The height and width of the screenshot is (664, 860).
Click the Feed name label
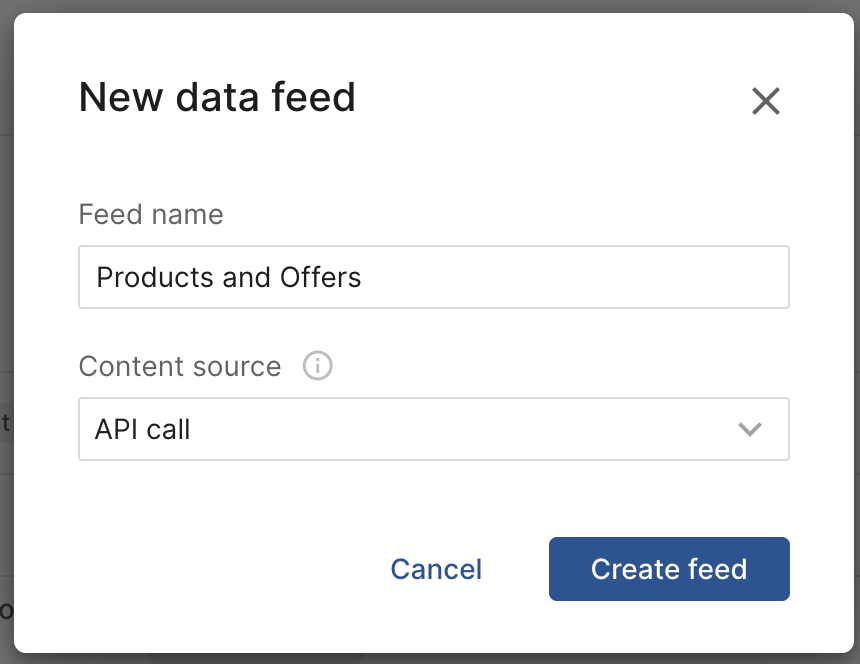pyautogui.click(x=151, y=214)
